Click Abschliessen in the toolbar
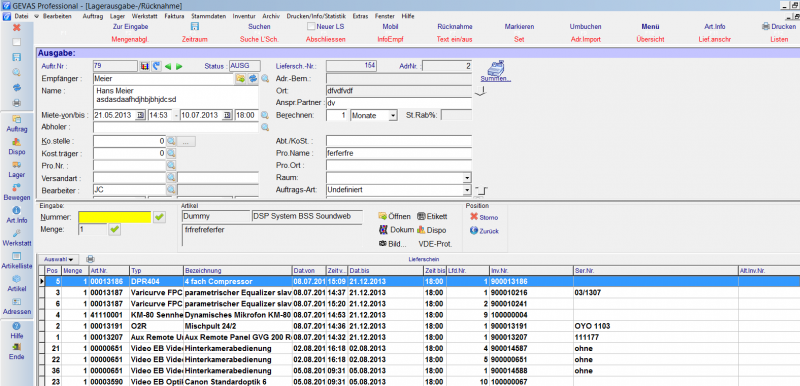Viewport: 800px width, 386px height. [326, 39]
